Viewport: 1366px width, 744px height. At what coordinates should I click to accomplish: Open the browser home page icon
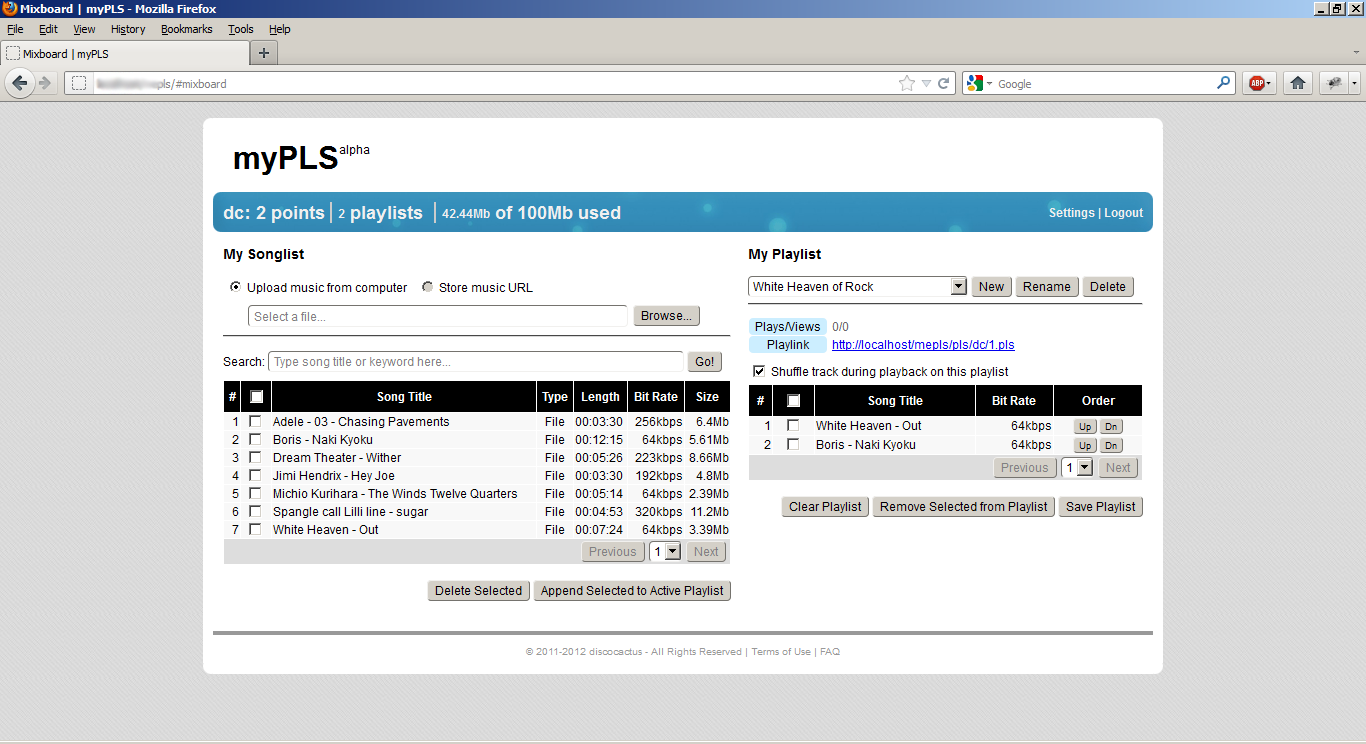[x=1297, y=83]
